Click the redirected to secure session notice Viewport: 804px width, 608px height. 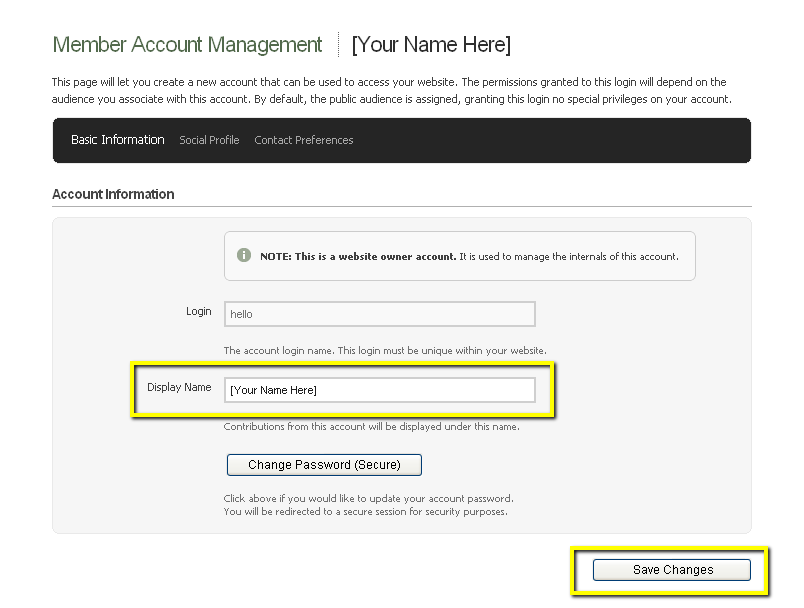coord(365,511)
